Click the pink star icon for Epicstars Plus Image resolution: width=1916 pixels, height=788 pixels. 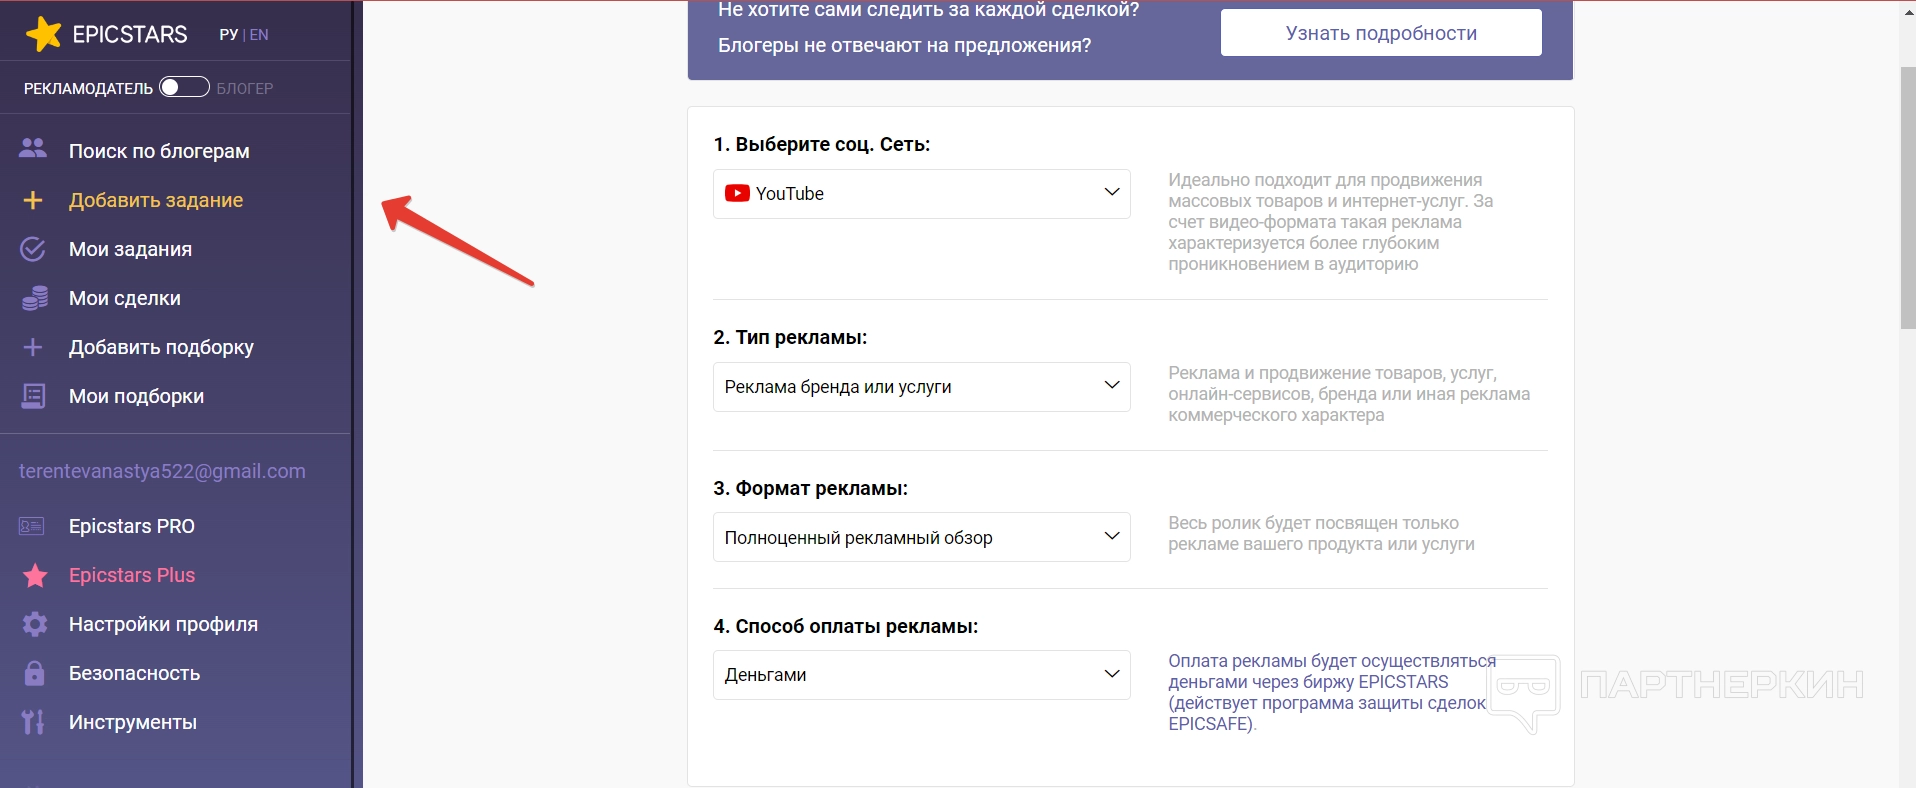pos(35,575)
